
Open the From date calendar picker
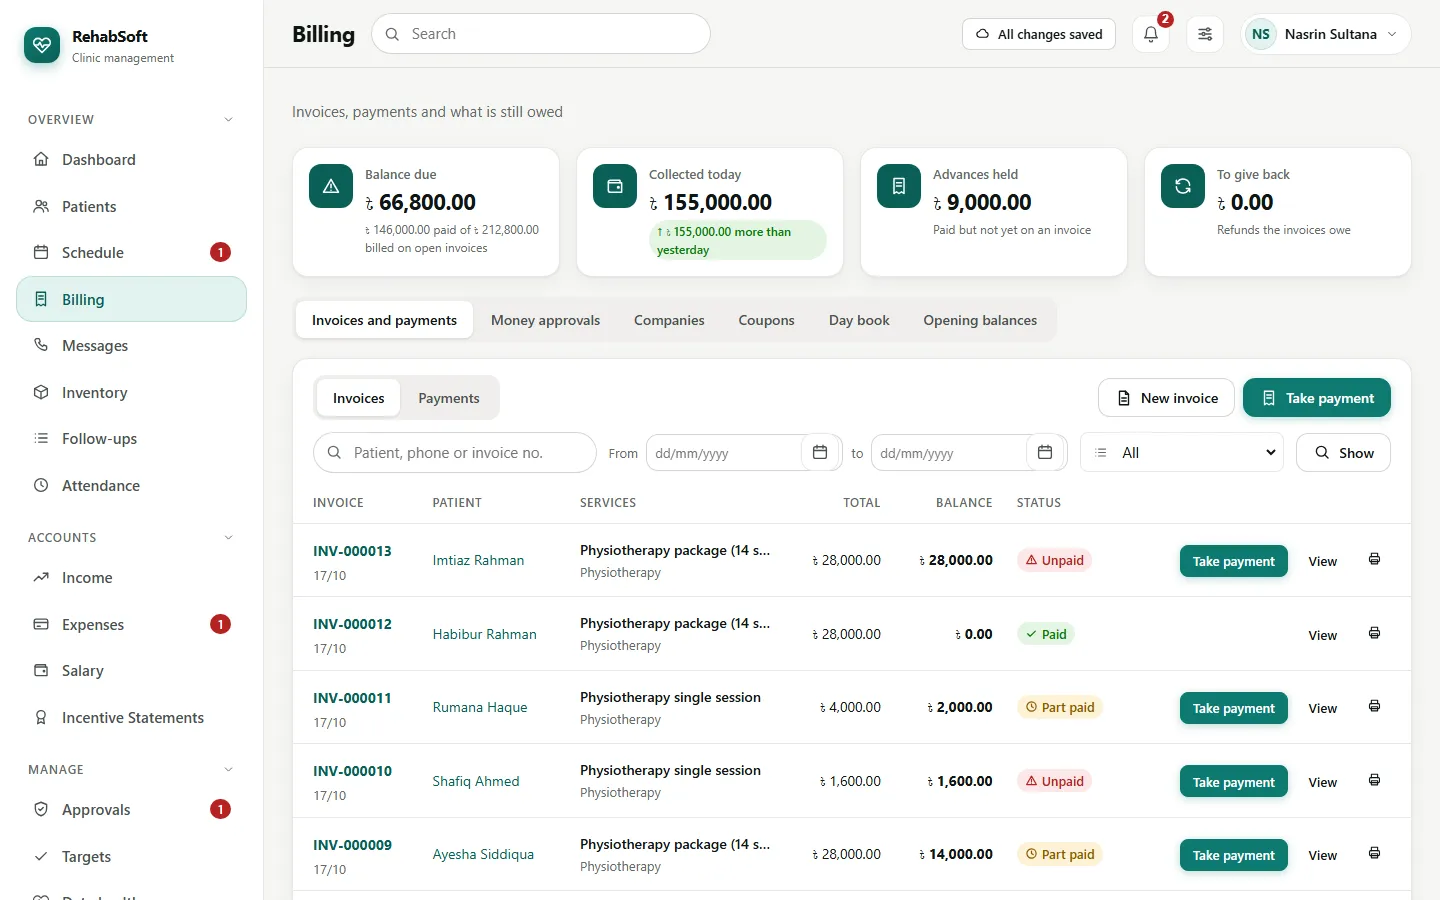820,453
